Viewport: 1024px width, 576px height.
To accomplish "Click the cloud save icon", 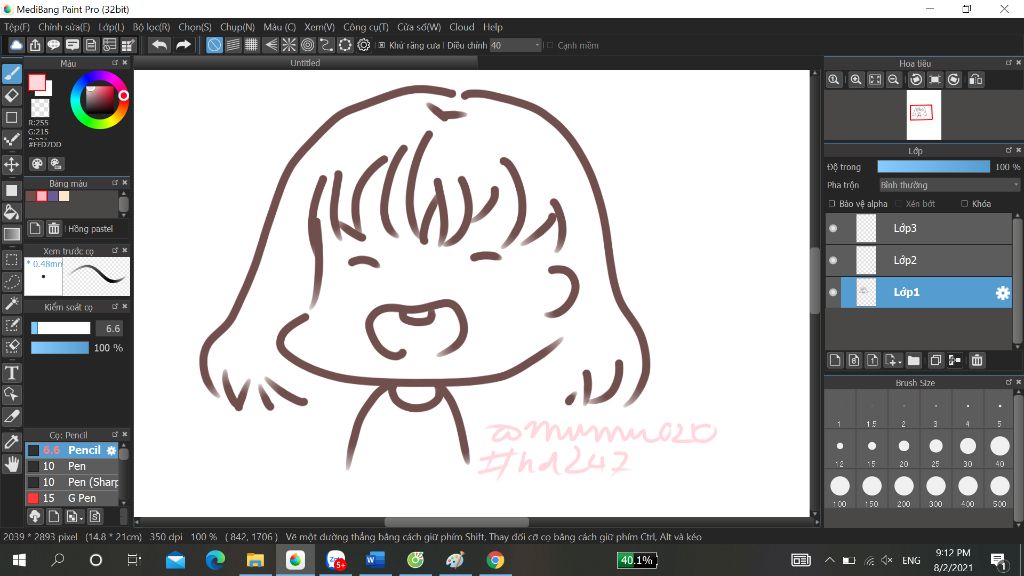I will point(16,44).
